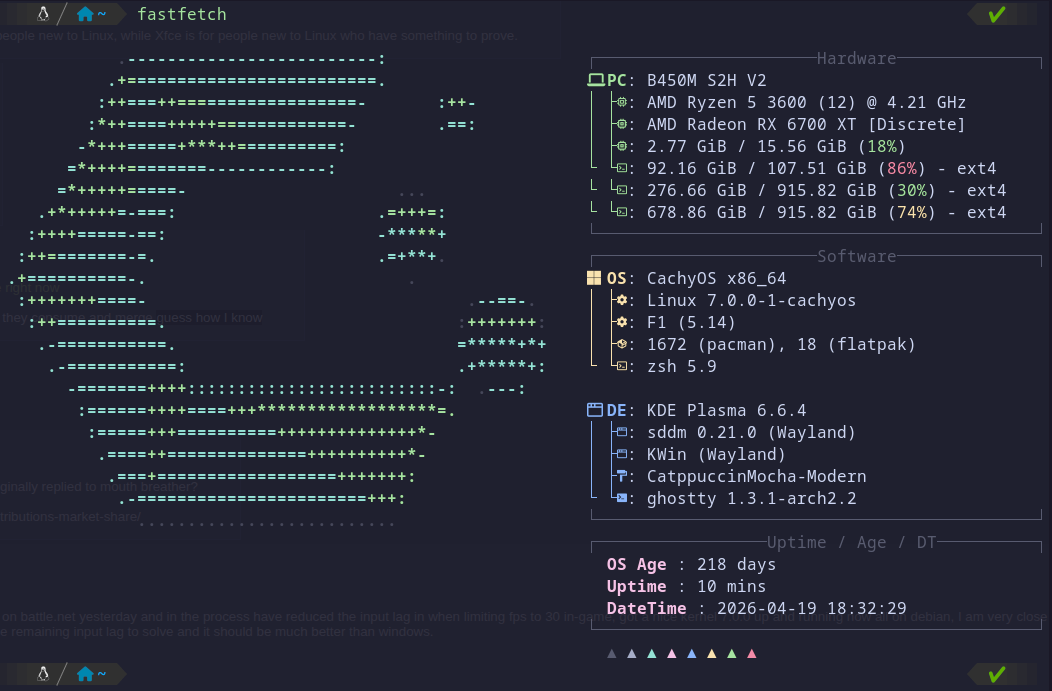Click the memory icon beside 2.77 GiB

tap(622, 146)
